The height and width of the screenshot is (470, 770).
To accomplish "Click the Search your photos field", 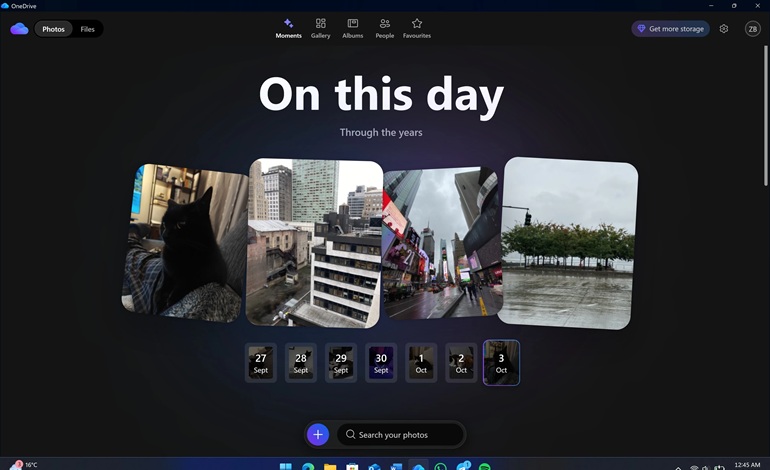I will click(400, 434).
